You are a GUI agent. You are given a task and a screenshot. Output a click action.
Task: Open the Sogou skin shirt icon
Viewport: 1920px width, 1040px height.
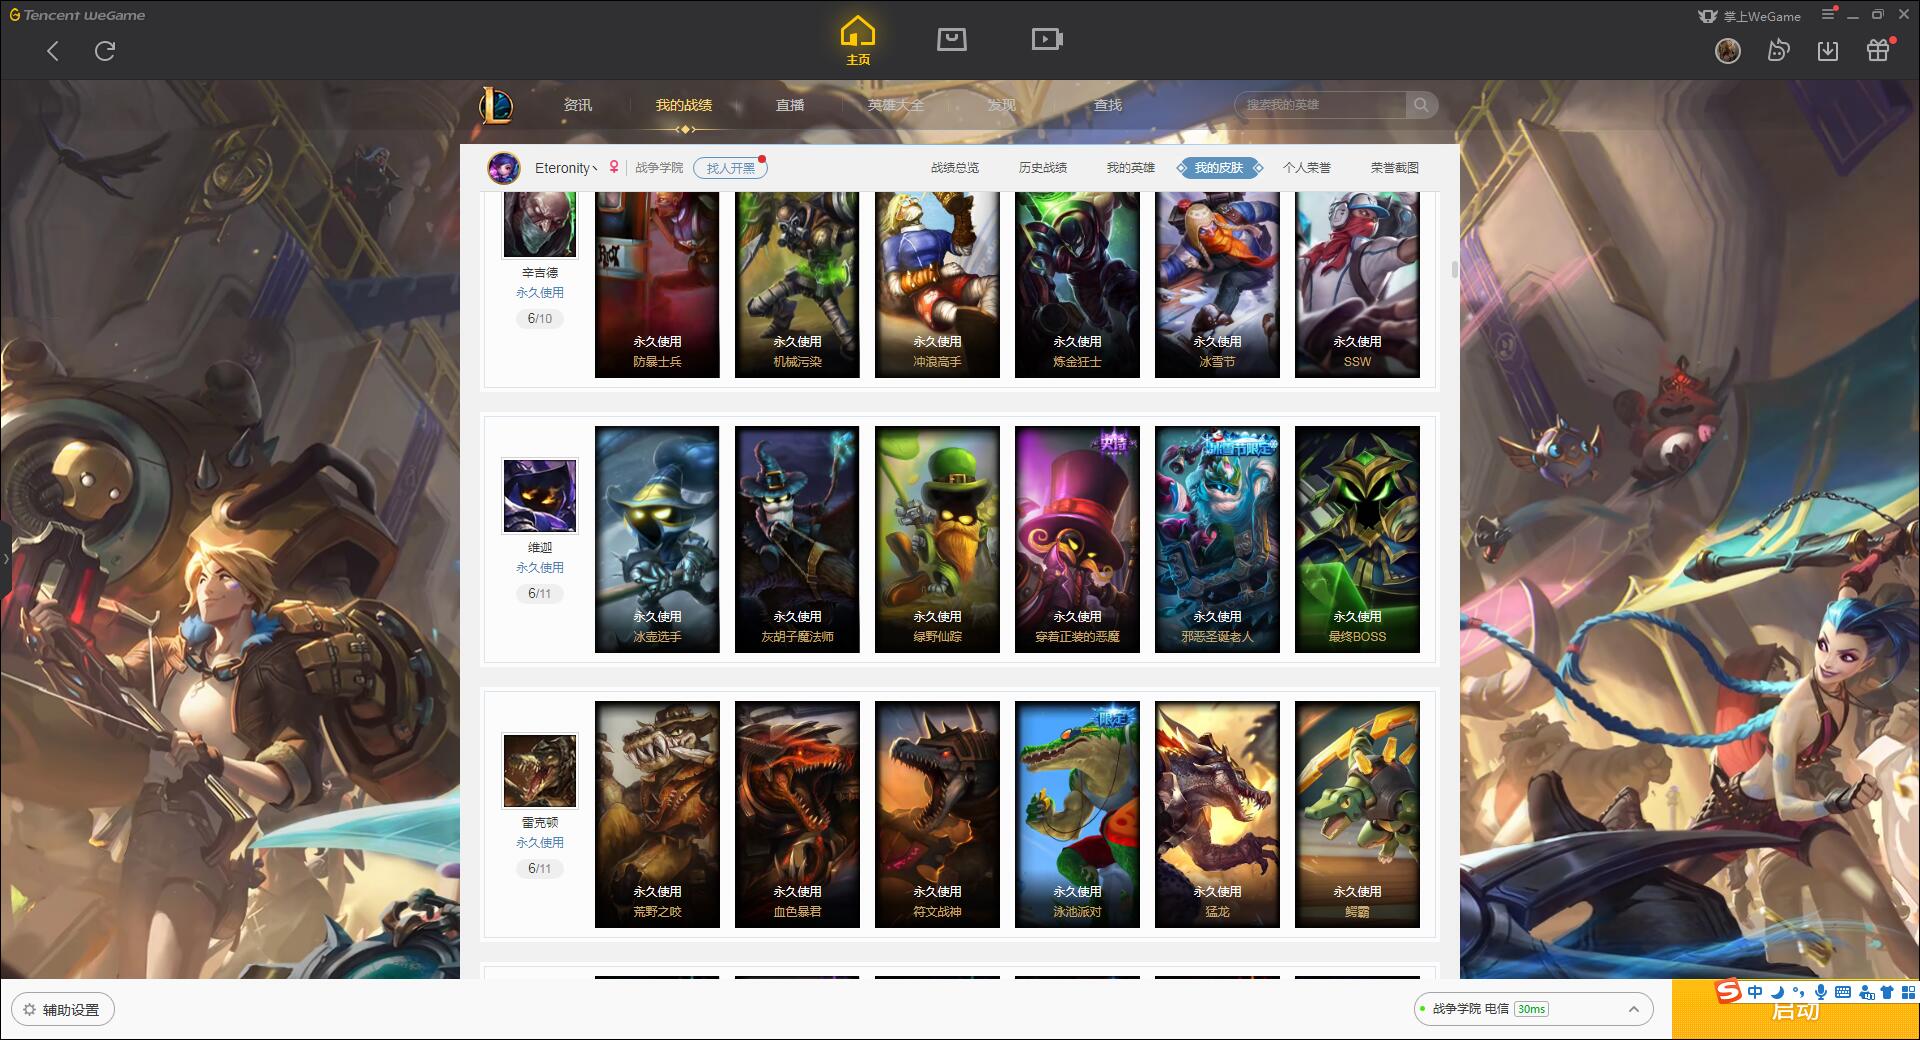(1887, 992)
